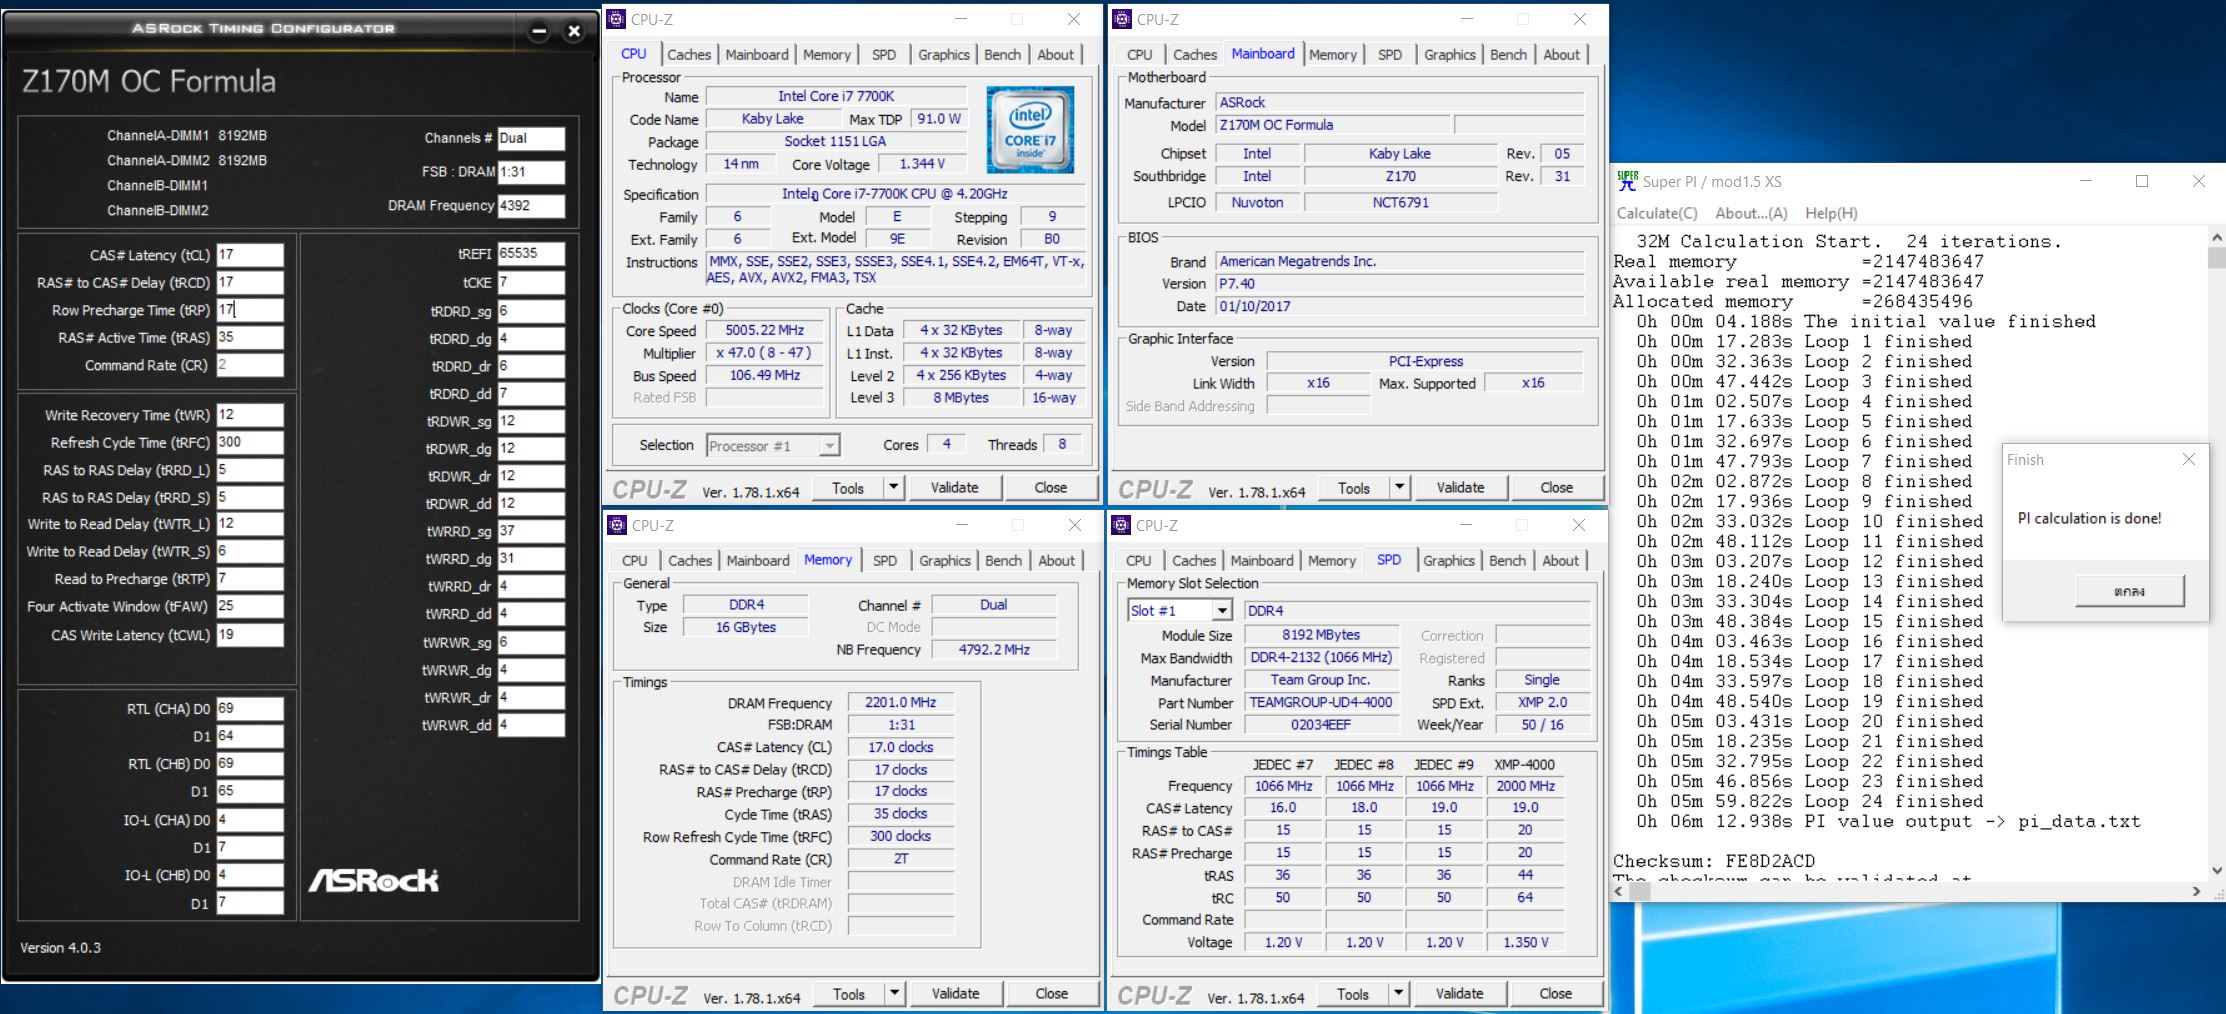Image resolution: width=2226 pixels, height=1014 pixels.
Task: Open the About...(A) menu in Super PI
Action: point(1750,213)
